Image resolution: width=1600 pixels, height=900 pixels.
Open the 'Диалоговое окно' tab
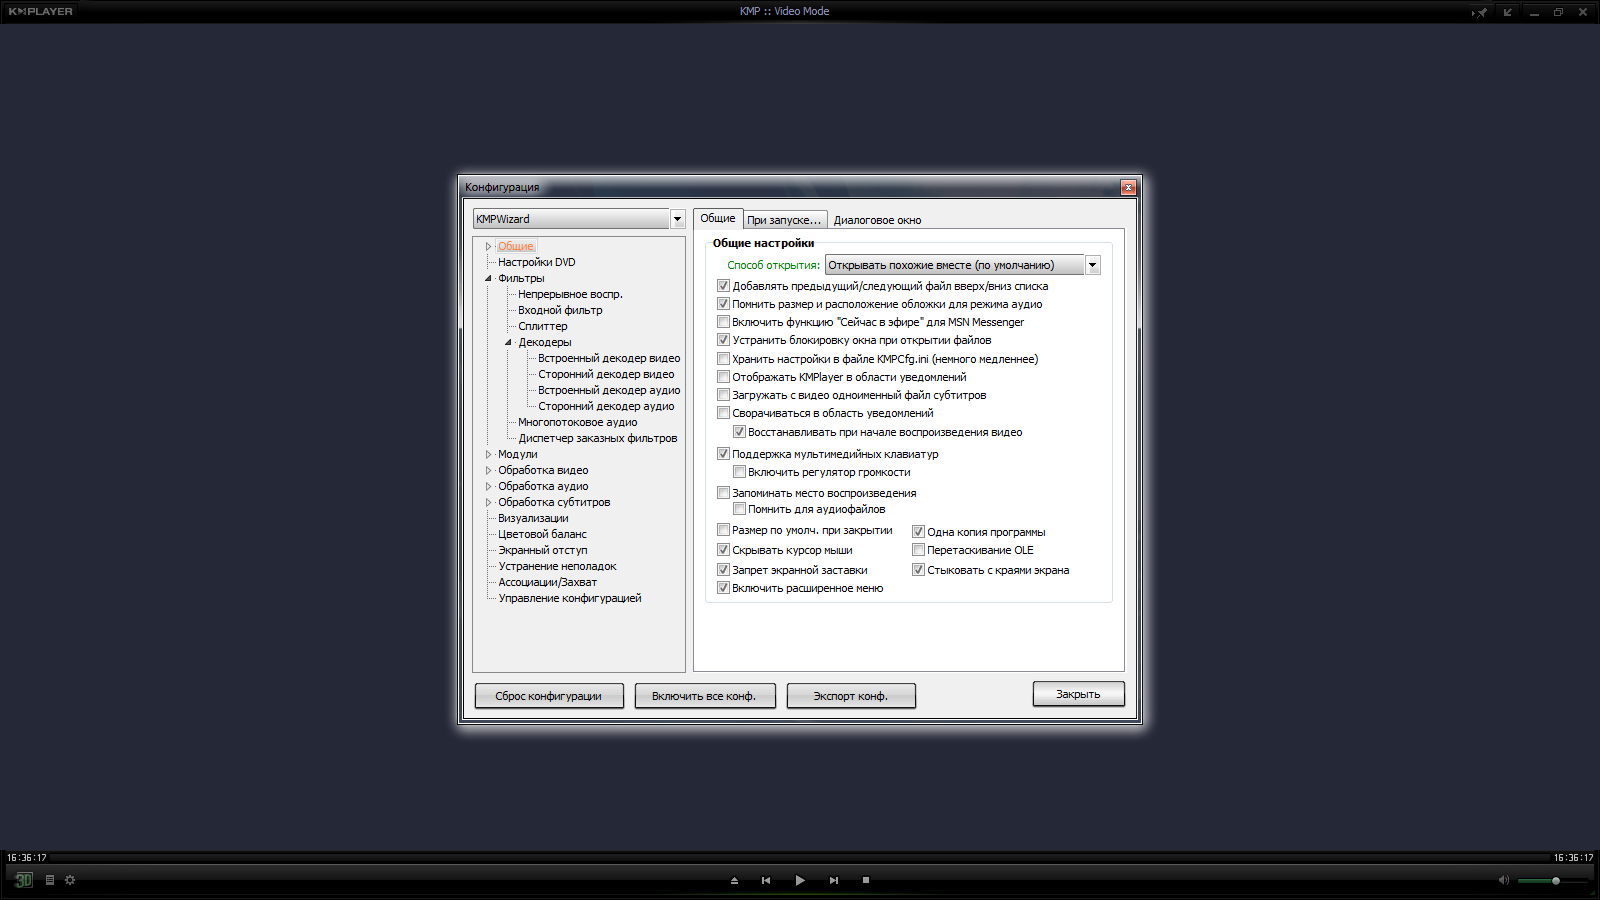877,220
